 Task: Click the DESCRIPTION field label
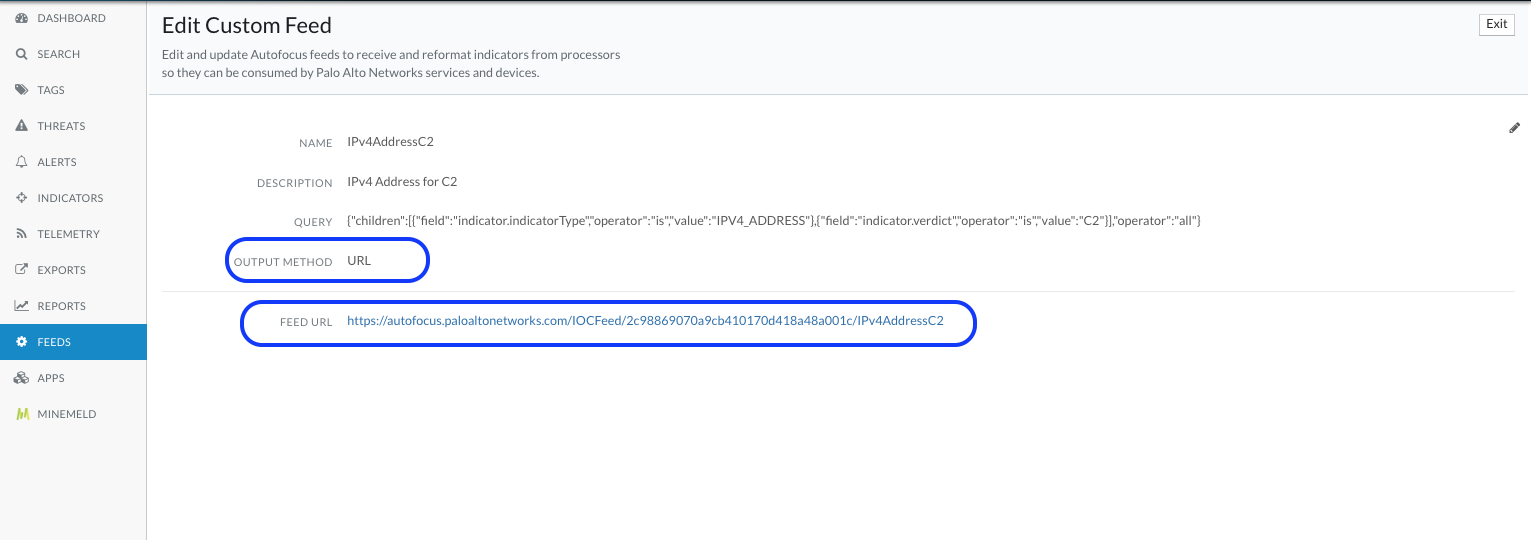pyautogui.click(x=295, y=183)
